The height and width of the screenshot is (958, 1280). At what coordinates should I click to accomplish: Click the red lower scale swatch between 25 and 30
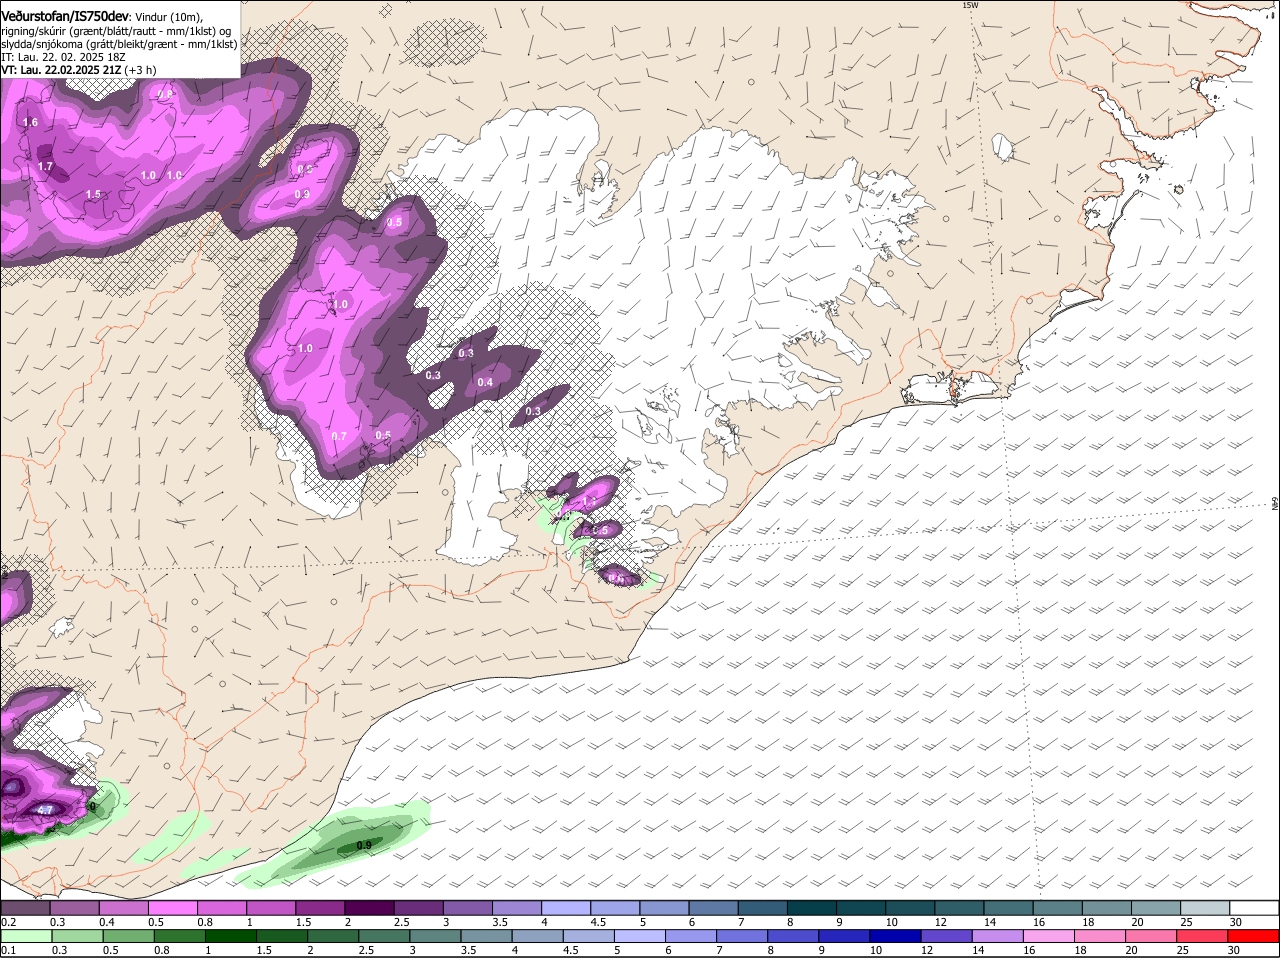click(1202, 936)
